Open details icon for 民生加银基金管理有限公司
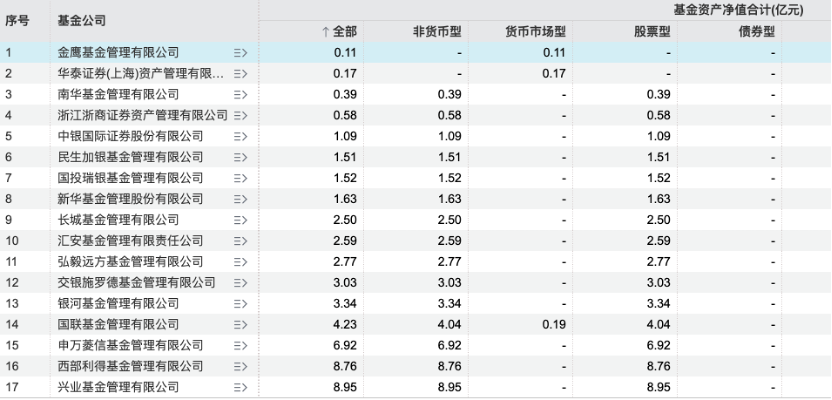 (x=240, y=157)
